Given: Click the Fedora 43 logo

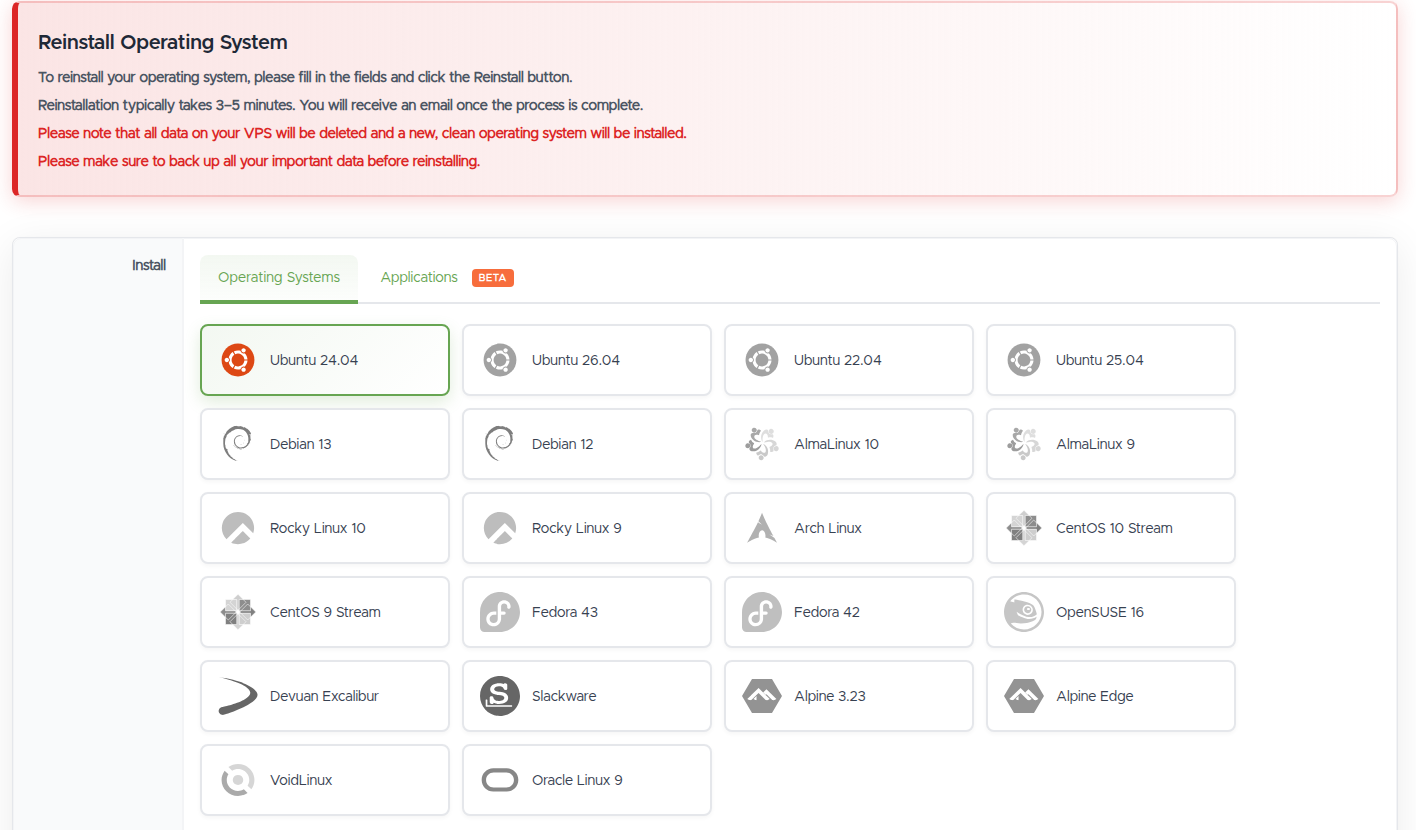Looking at the screenshot, I should point(500,612).
